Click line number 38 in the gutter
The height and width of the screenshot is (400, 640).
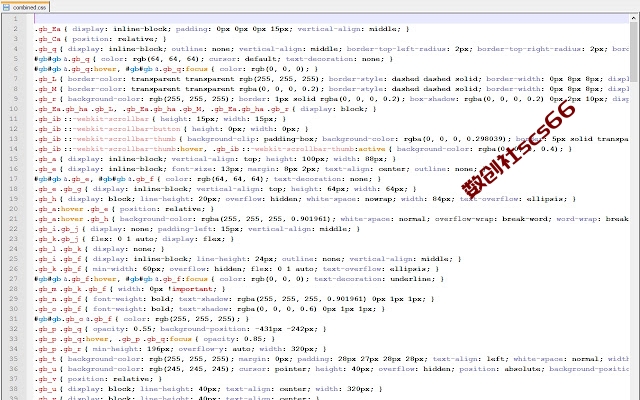point(13,389)
